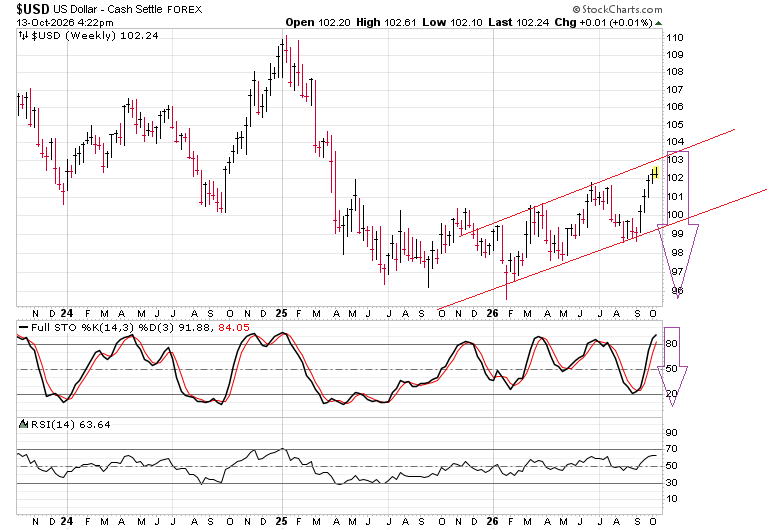
Task: Click the 102 label on price axis
Action: [676, 177]
